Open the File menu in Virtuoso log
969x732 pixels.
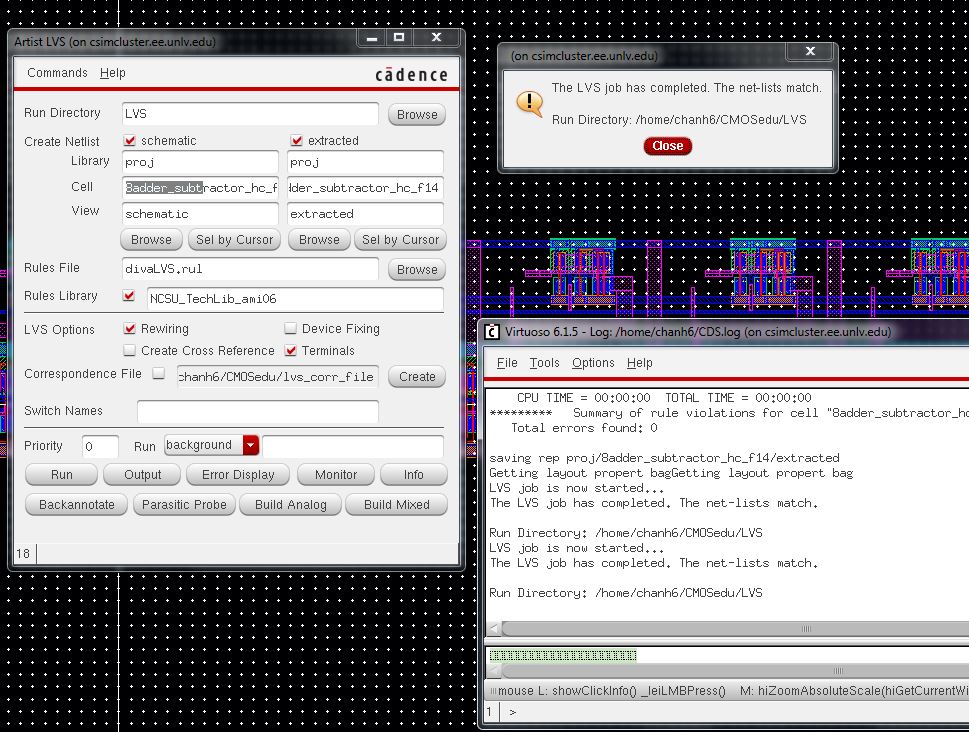click(x=507, y=363)
